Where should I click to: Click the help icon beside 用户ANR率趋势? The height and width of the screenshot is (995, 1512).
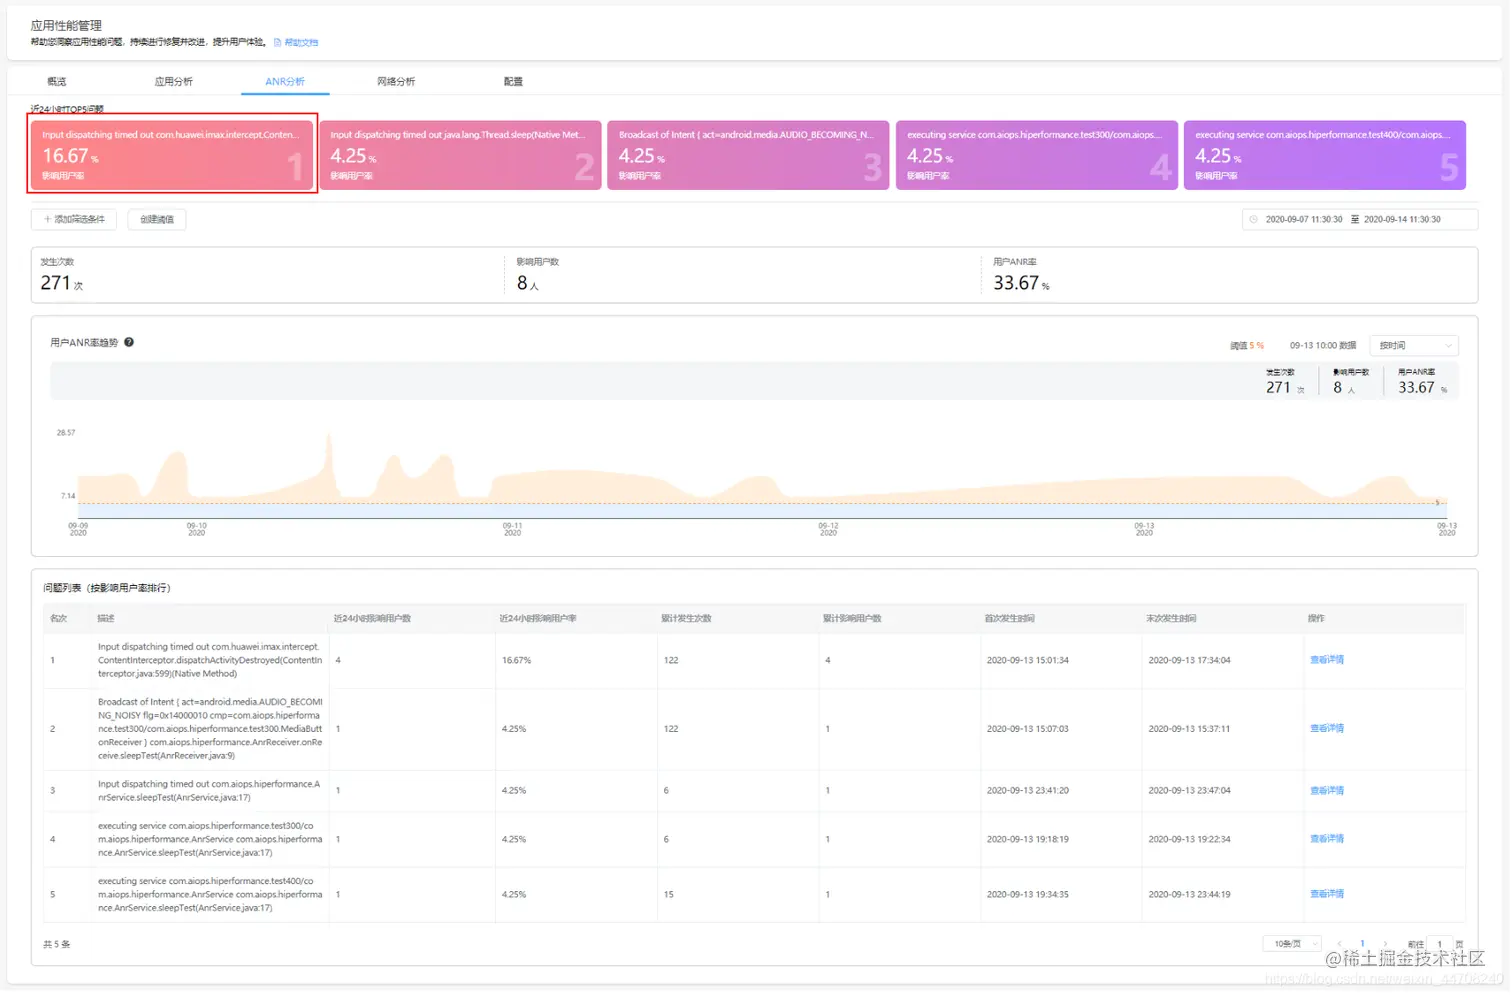tap(129, 342)
